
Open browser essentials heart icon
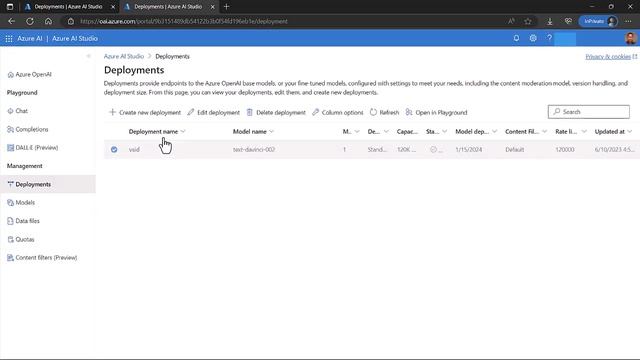(x=568, y=21)
